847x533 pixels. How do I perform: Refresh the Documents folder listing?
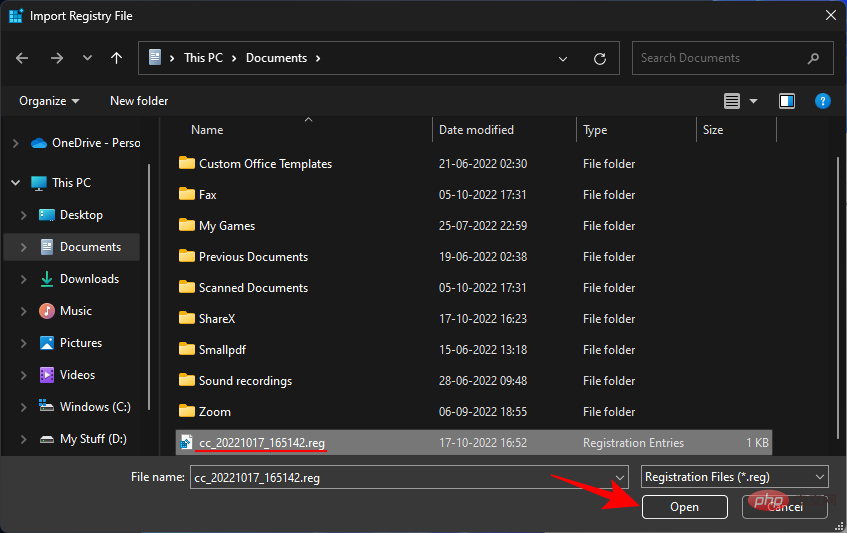click(x=600, y=58)
